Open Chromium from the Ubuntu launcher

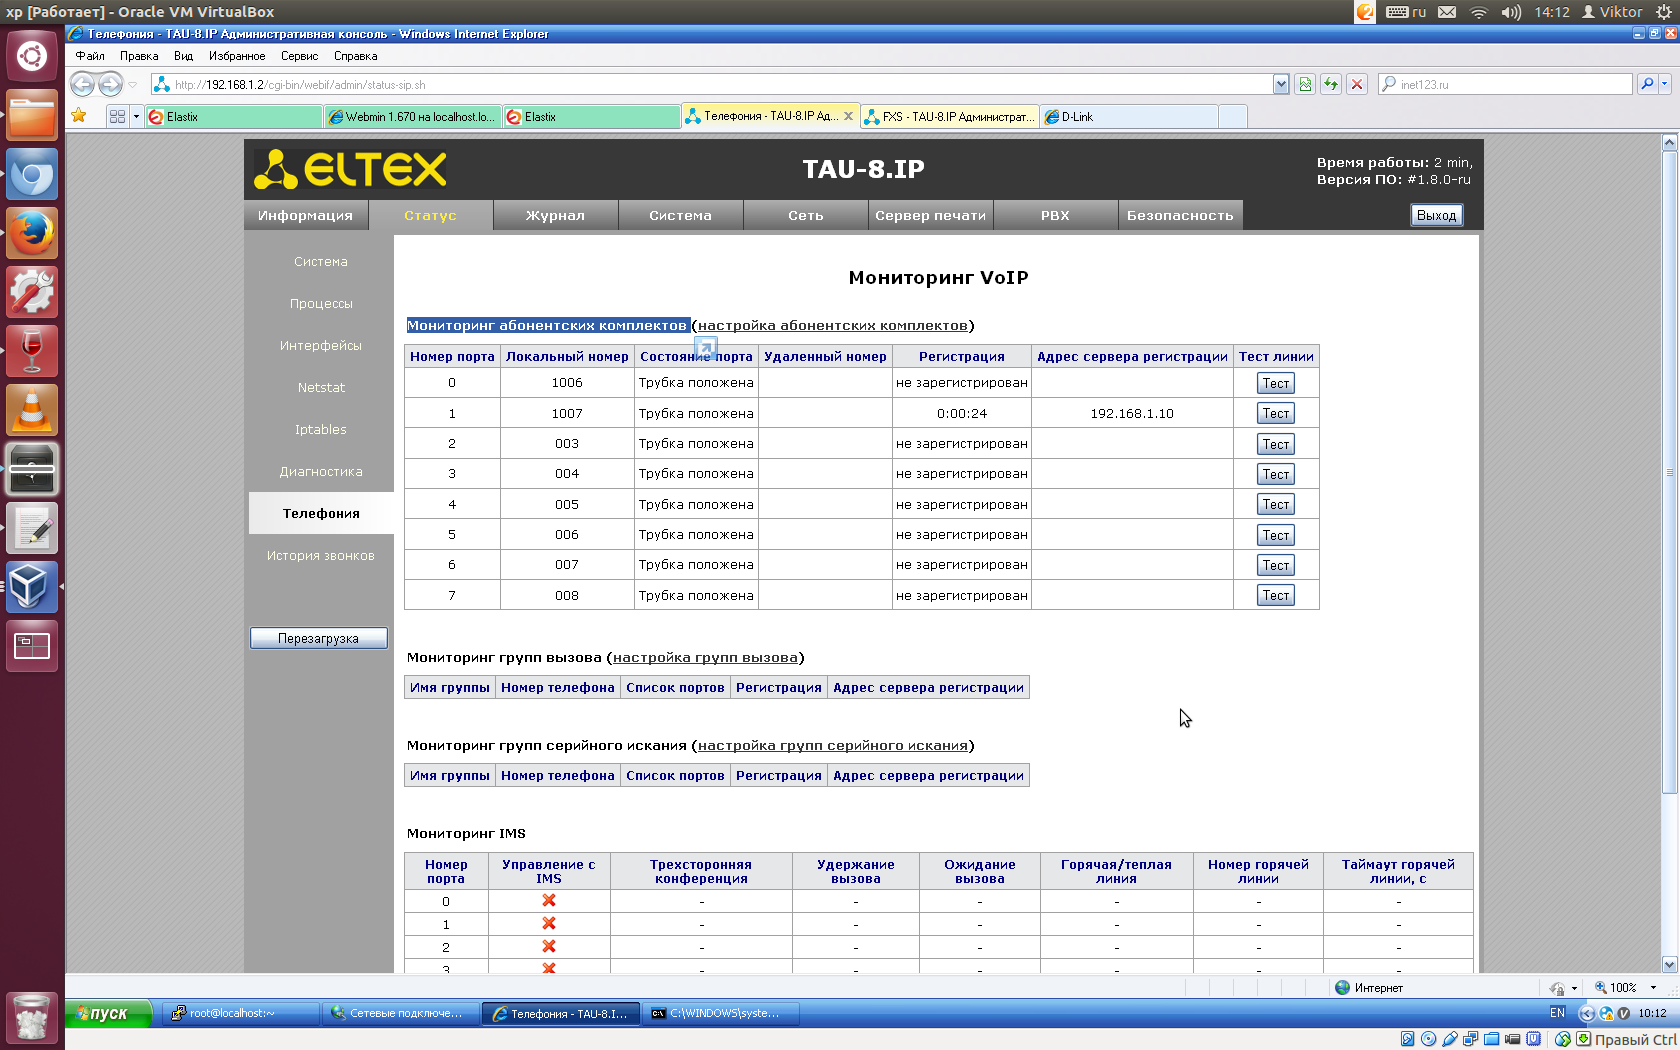coord(32,174)
